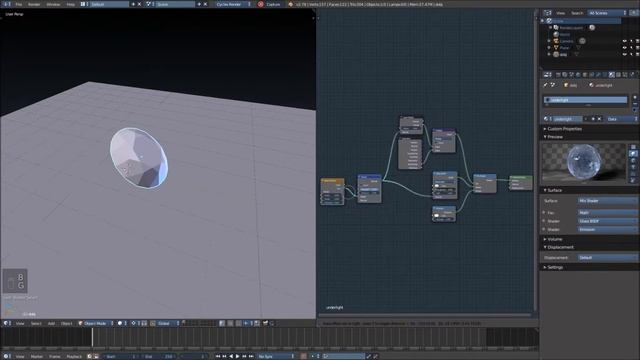This screenshot has width=640, height=360.
Task: Open 3D viewport Add menu
Action: pos(51,323)
